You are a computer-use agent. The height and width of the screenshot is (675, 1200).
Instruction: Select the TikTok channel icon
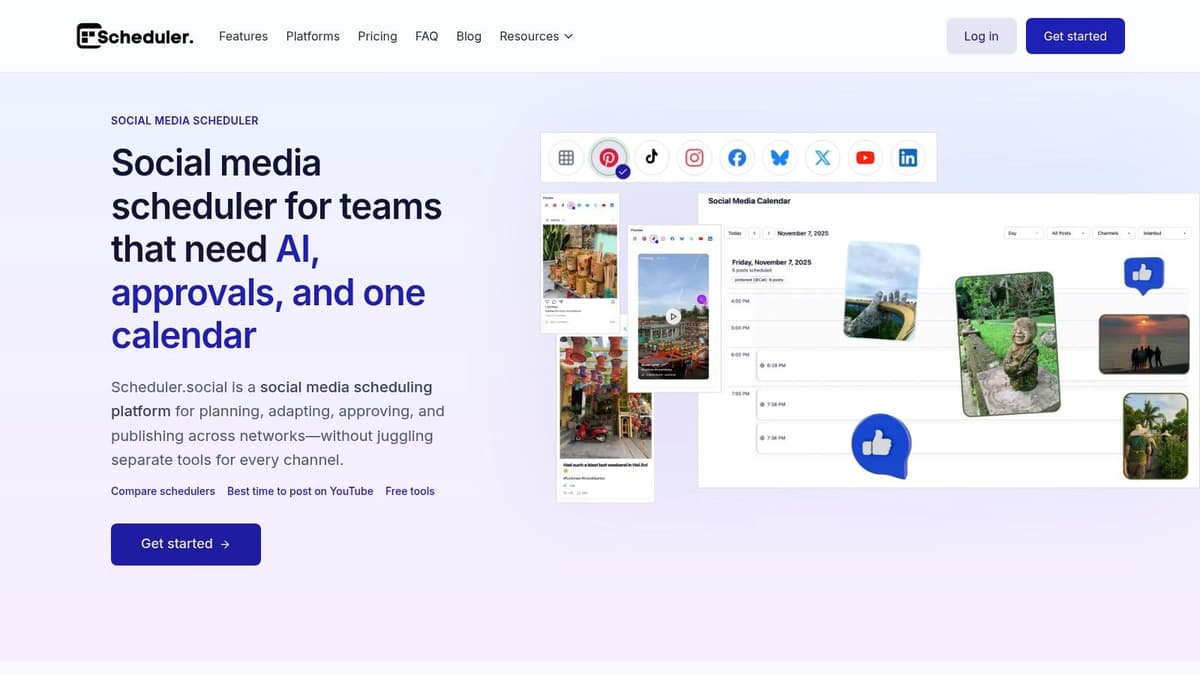click(652, 157)
